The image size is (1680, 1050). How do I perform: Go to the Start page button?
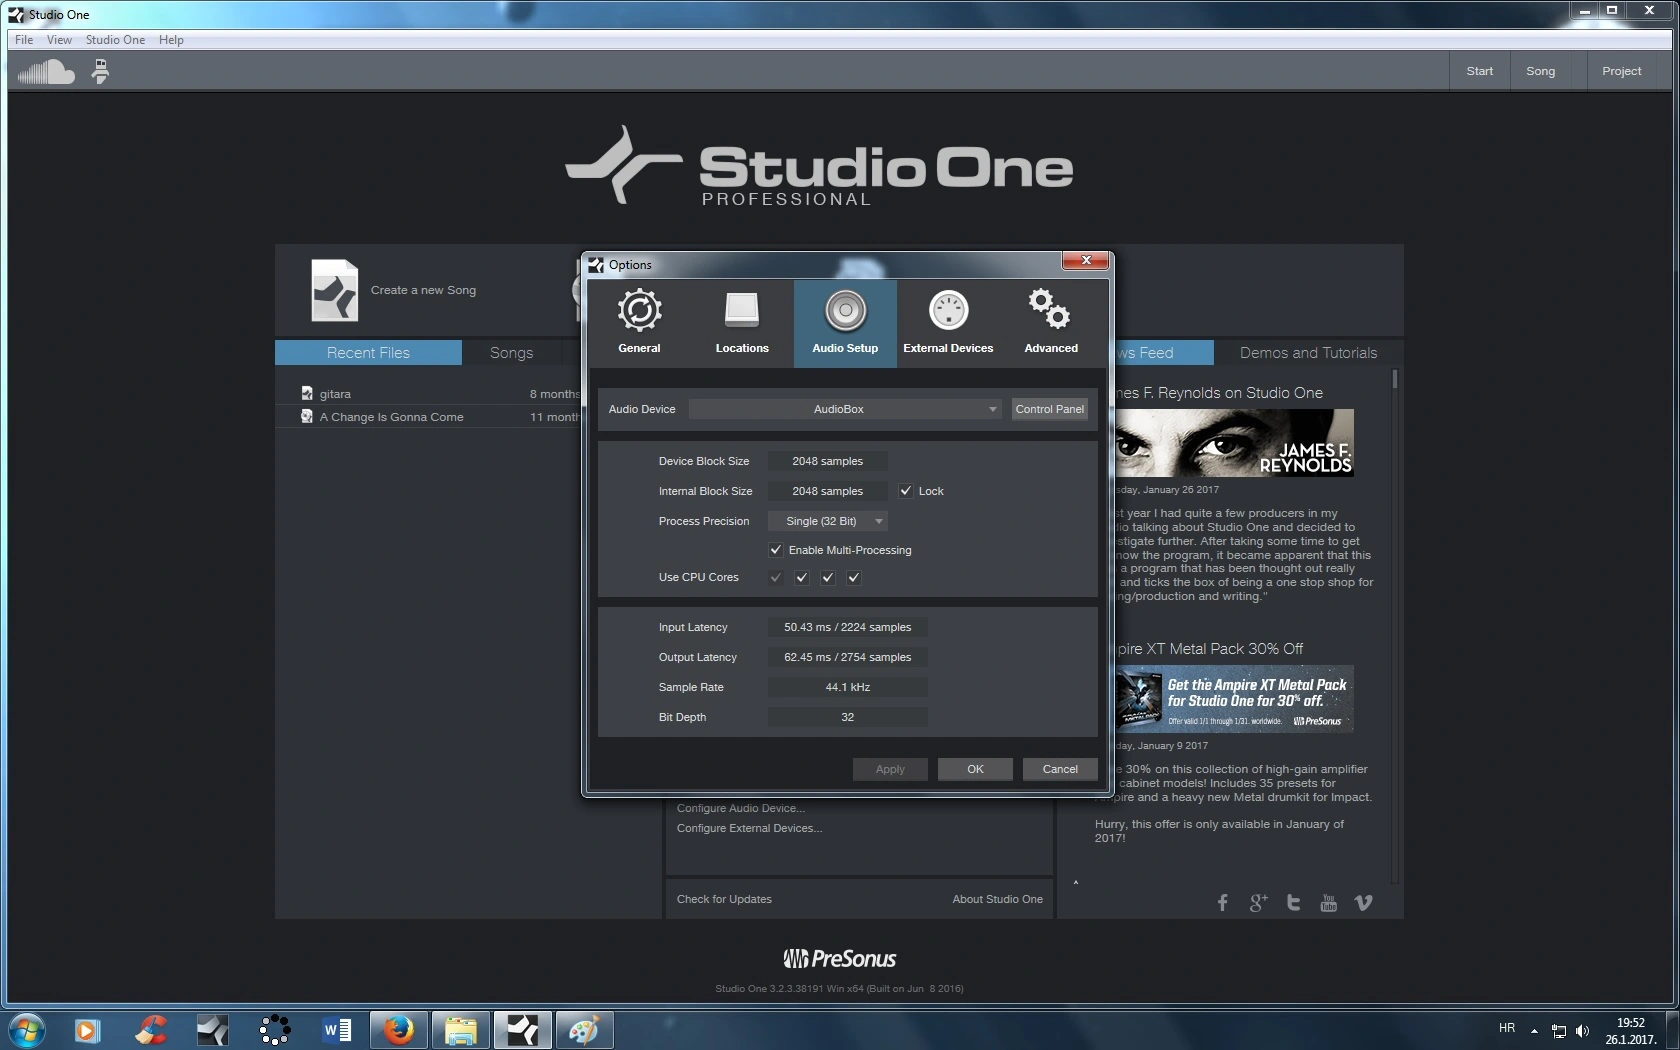tap(1479, 71)
